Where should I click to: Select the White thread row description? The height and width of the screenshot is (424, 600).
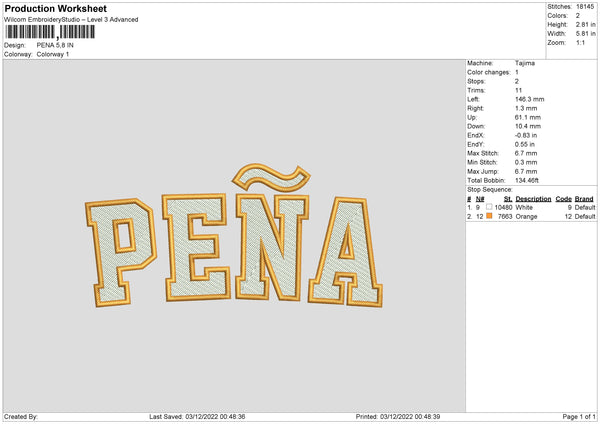pyautogui.click(x=529, y=207)
